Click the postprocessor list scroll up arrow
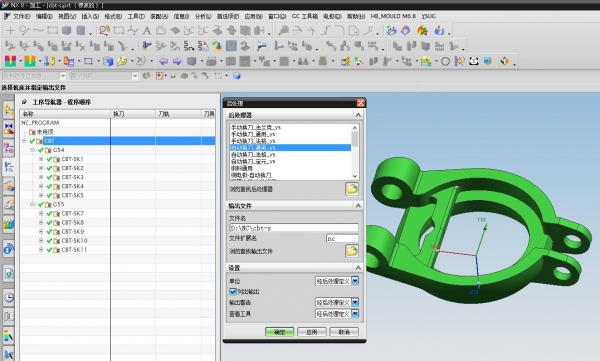The image size is (600, 361). pos(355,127)
